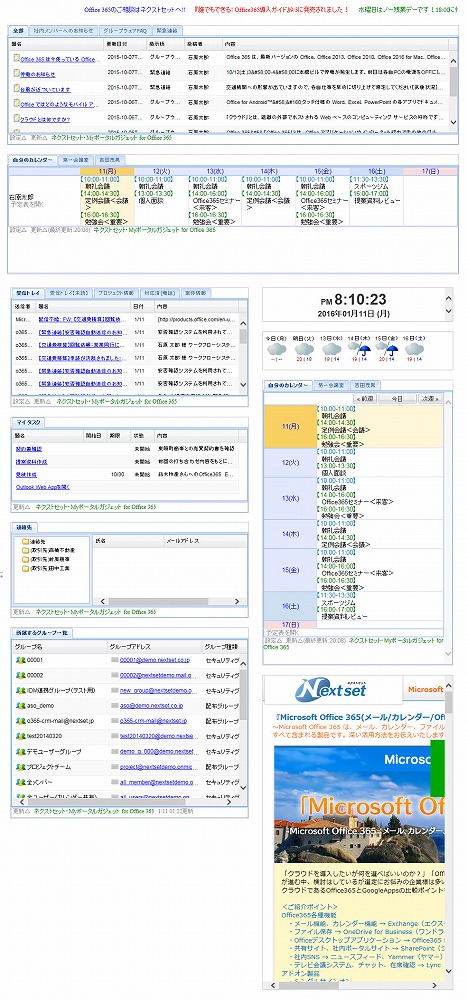Click 更新 under the マイタスク widget
467x1000 pixels.
pos(21,507)
